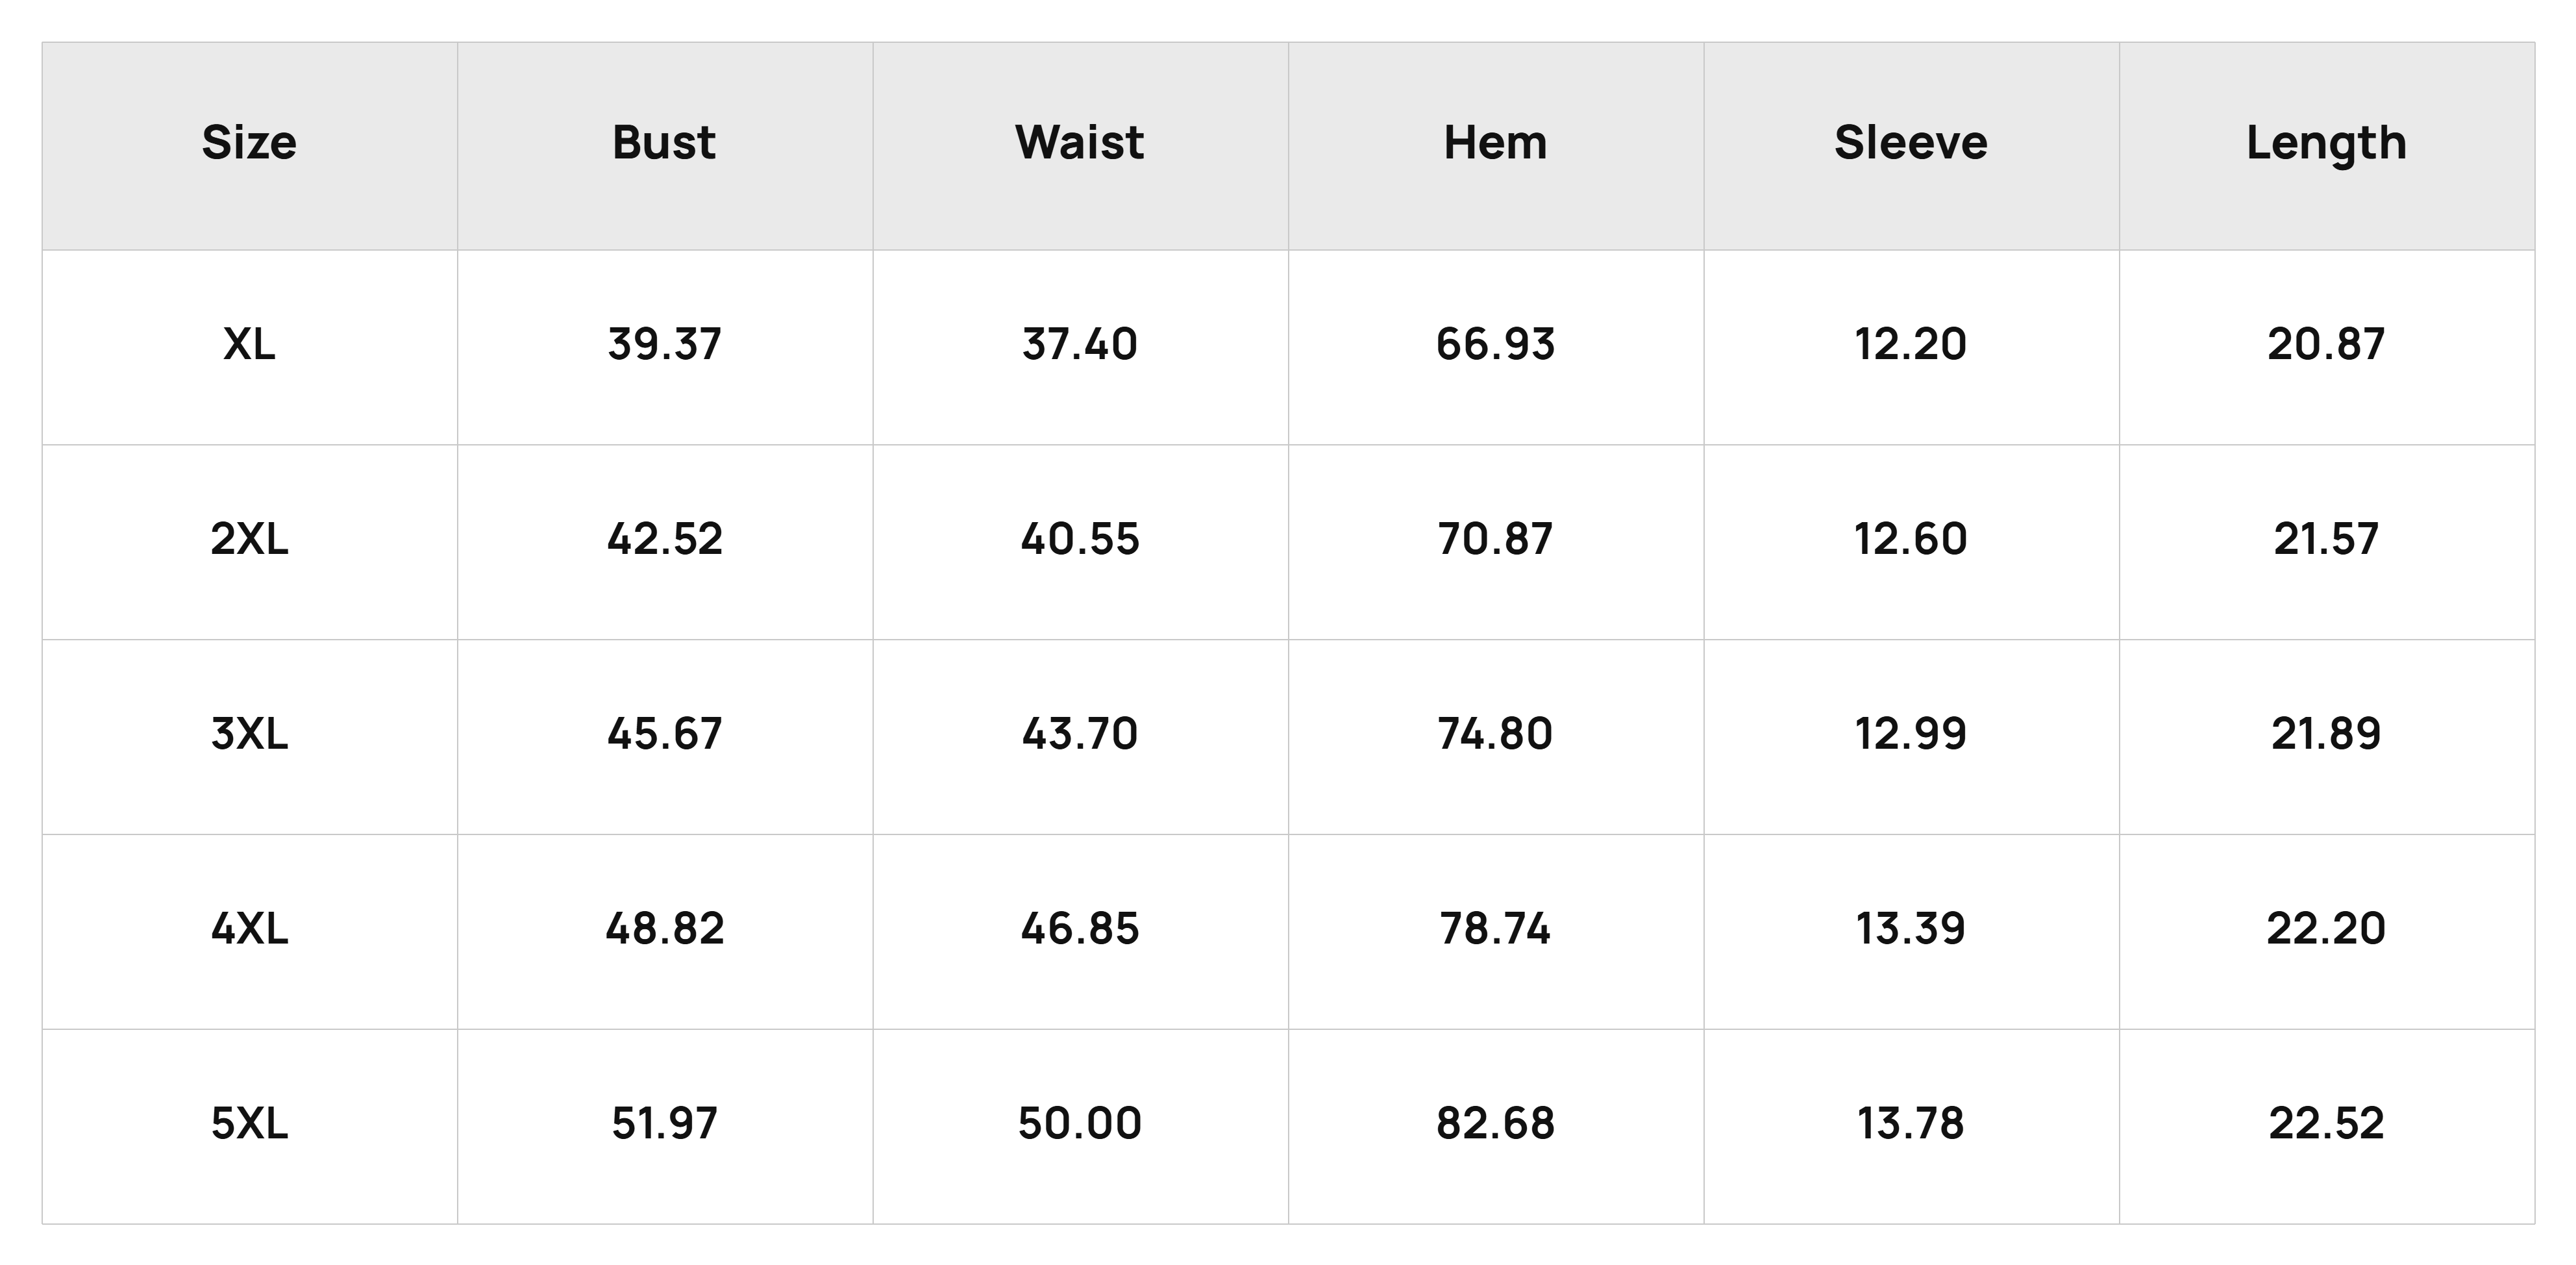This screenshot has height=1265, width=2576.
Task: Click the 2XL size cell
Action: 249,540
